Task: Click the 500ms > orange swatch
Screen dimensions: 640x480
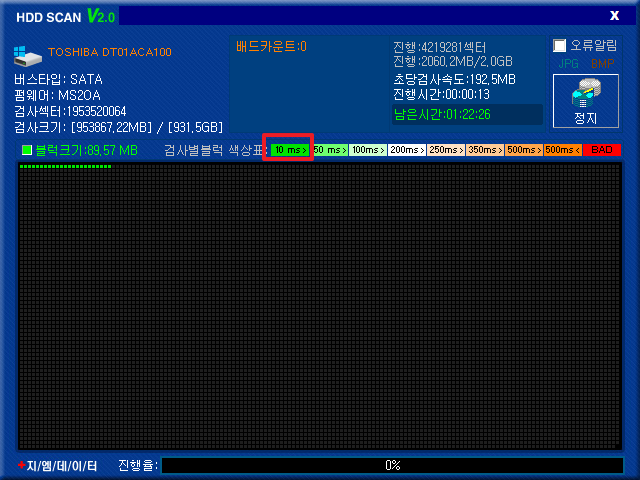Action: (x=524, y=150)
